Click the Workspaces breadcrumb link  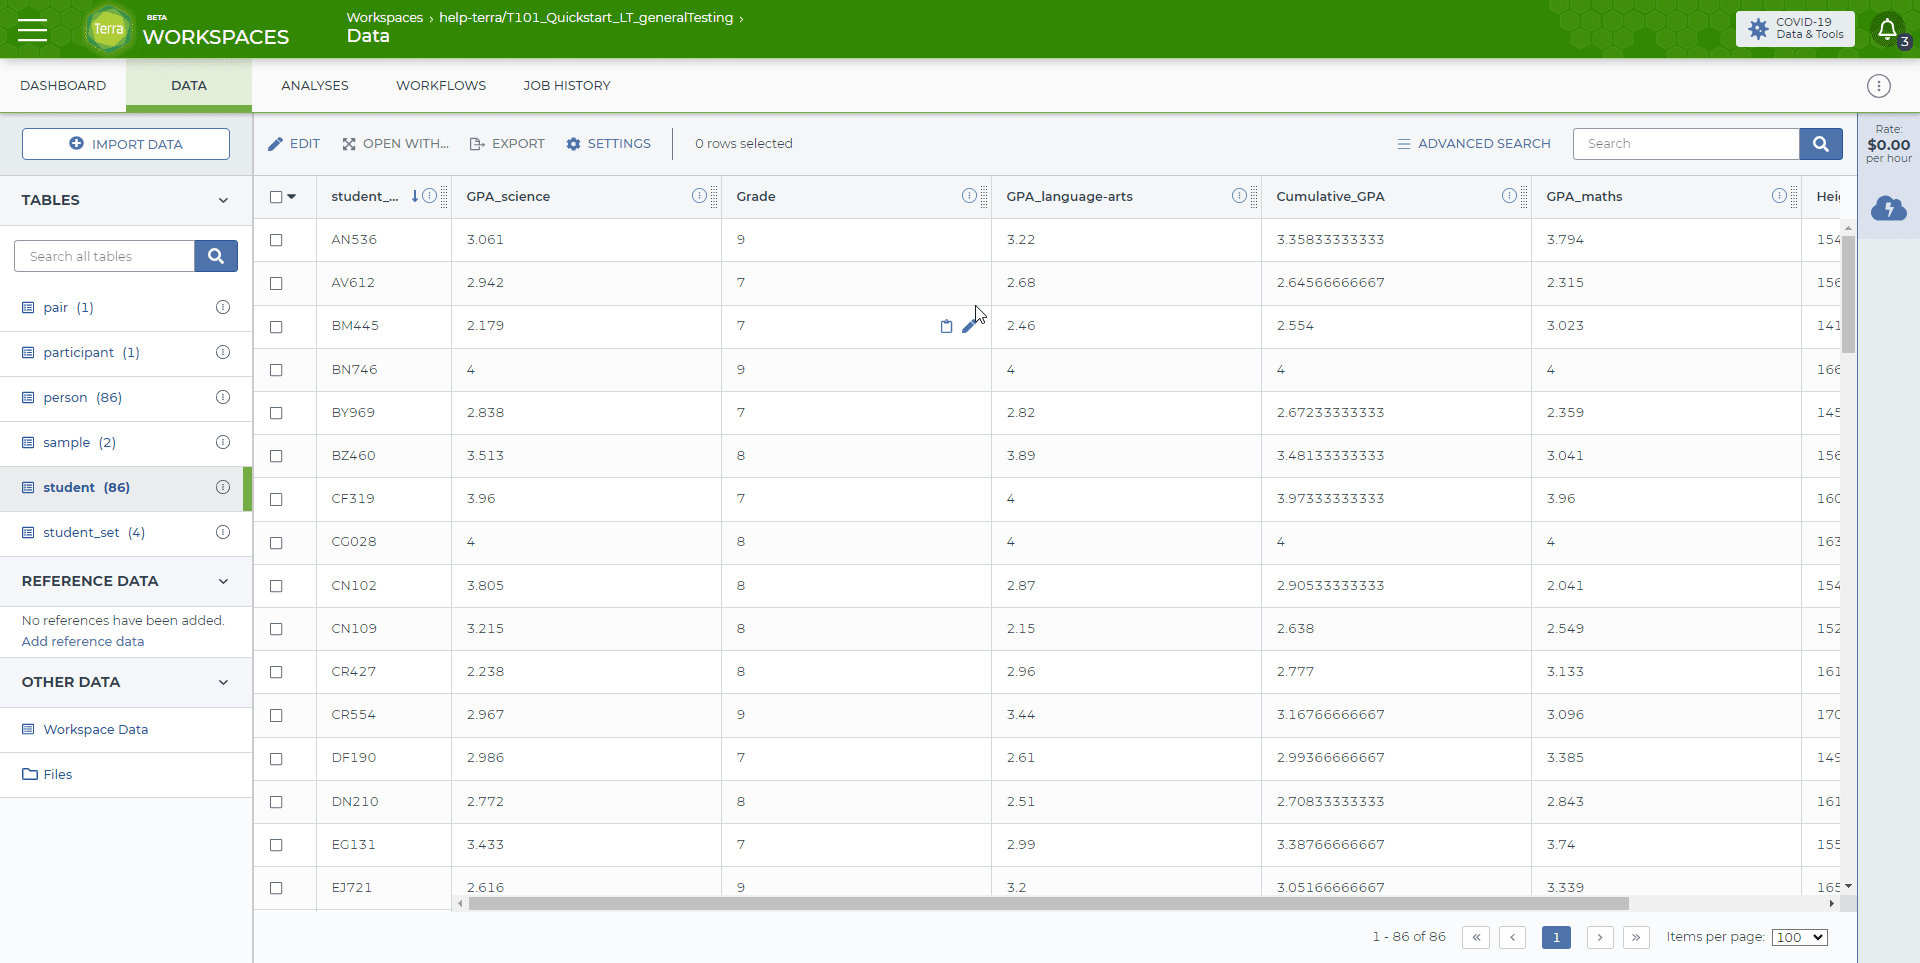pos(385,18)
